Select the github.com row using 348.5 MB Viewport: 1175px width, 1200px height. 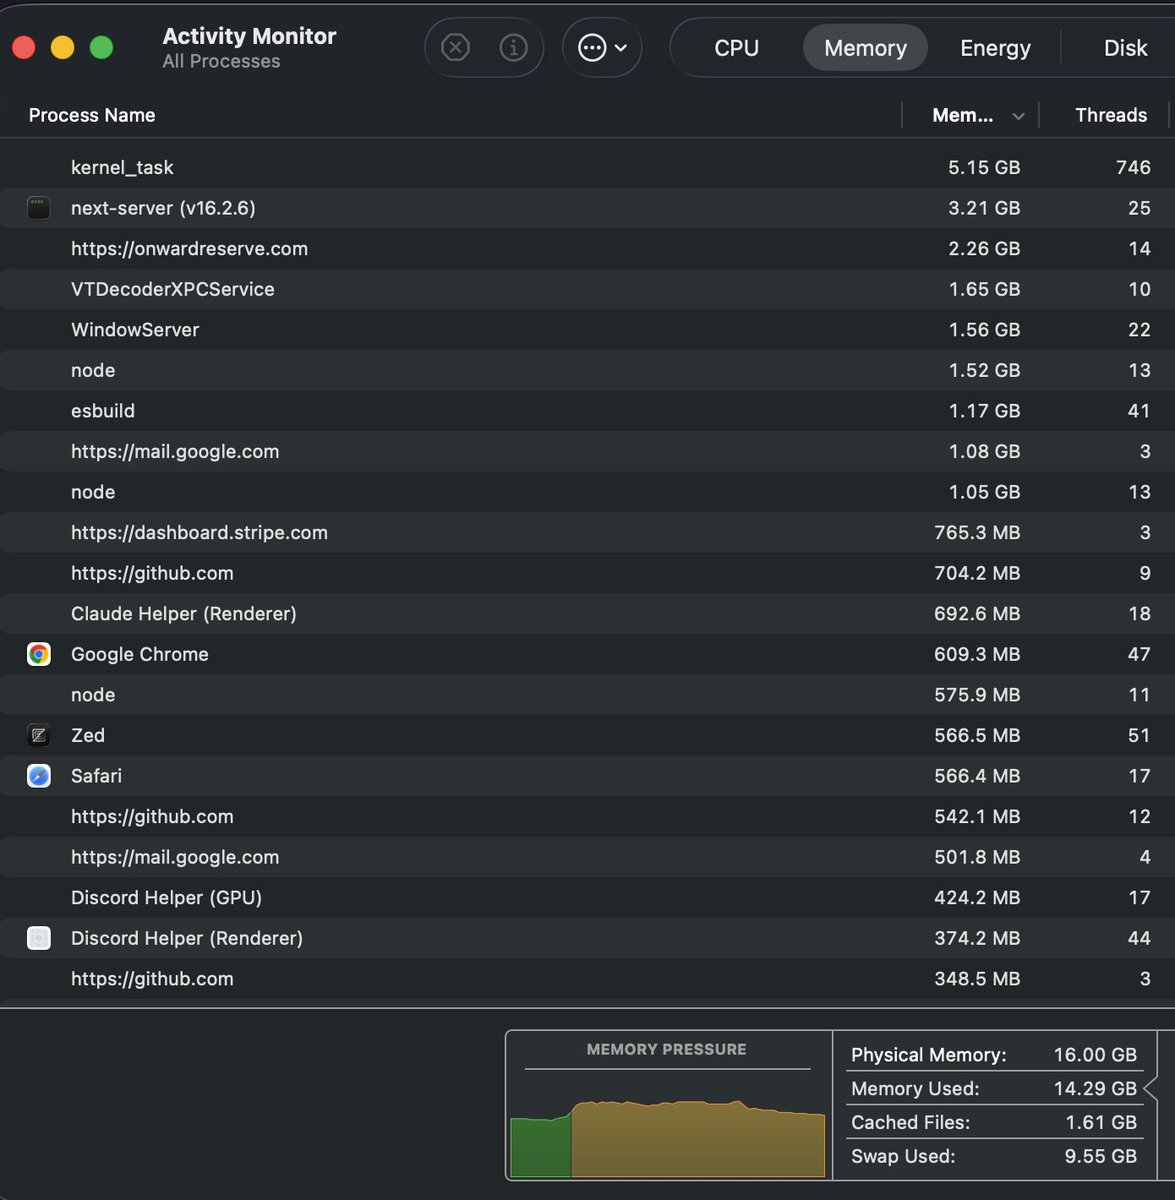tap(587, 979)
